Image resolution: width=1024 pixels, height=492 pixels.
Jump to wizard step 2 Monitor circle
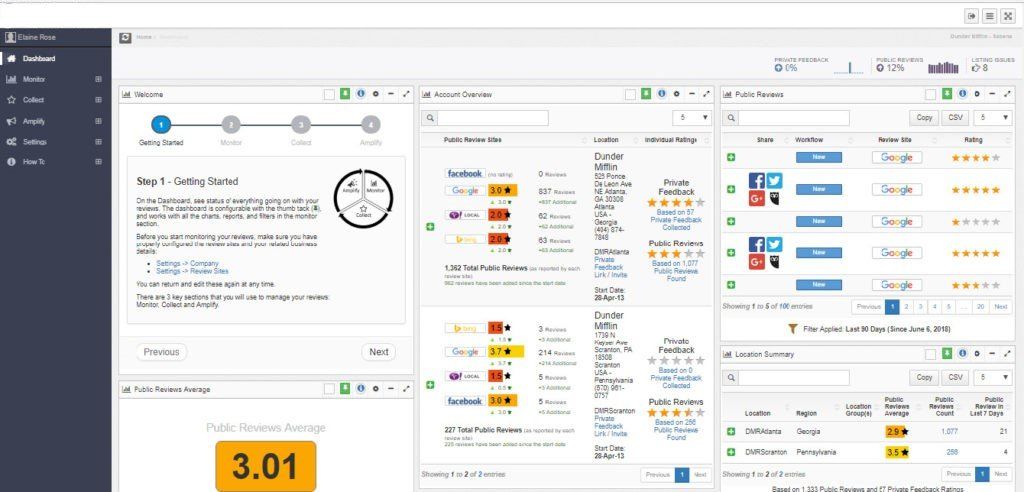(x=231, y=124)
